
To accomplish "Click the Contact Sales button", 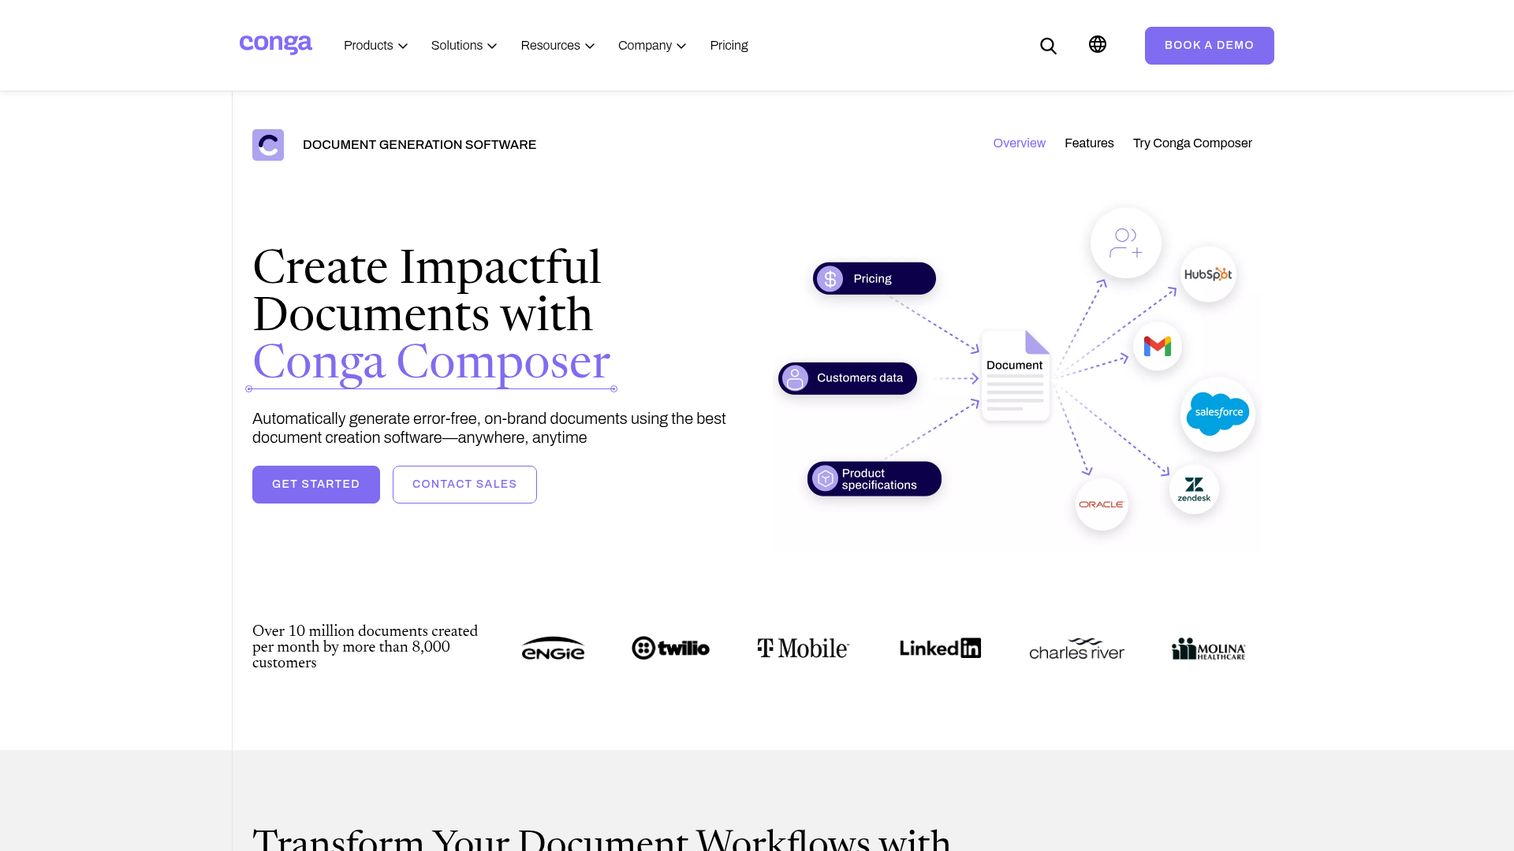I will pos(465,485).
